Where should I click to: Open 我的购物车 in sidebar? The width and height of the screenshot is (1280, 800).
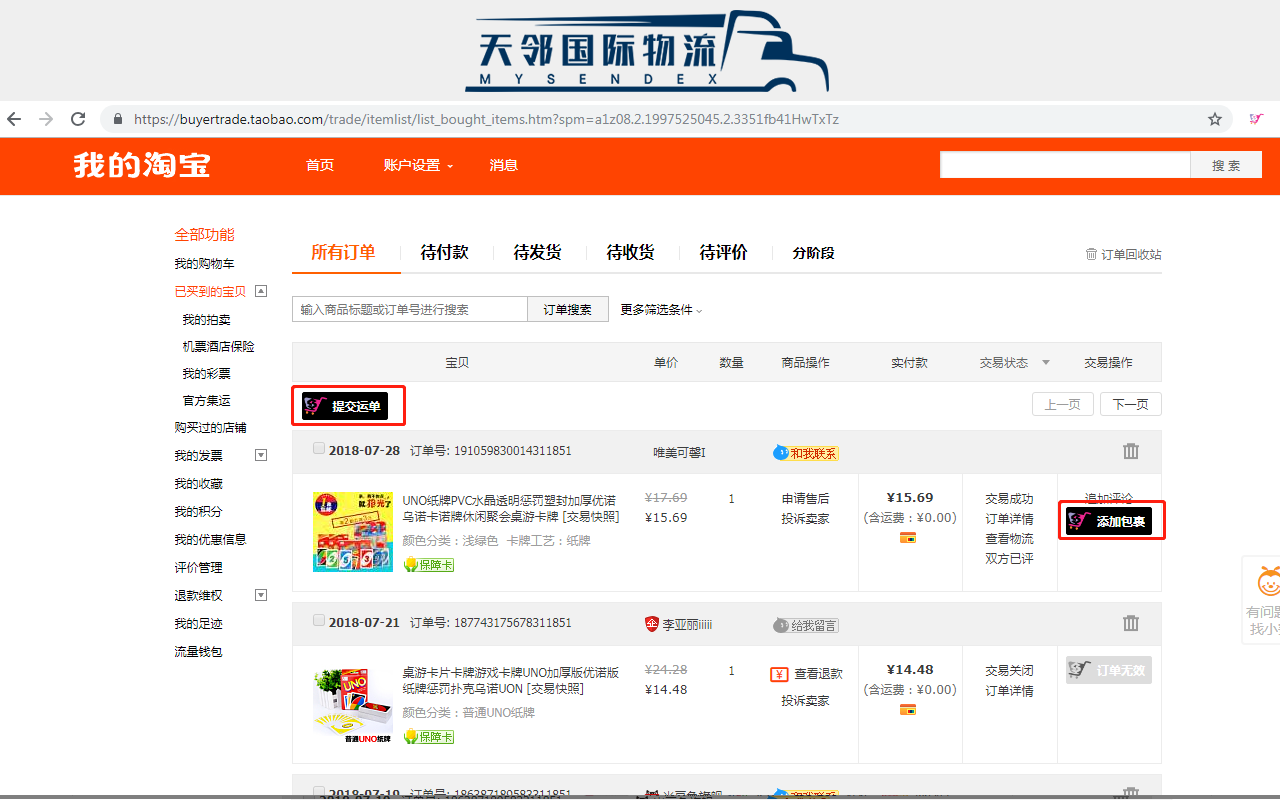point(204,264)
